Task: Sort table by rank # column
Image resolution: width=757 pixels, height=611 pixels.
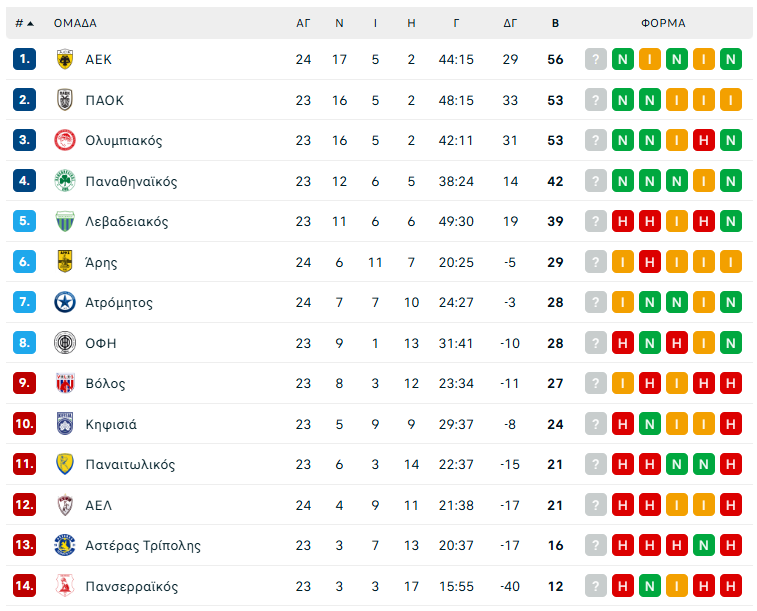Action: 24,23
